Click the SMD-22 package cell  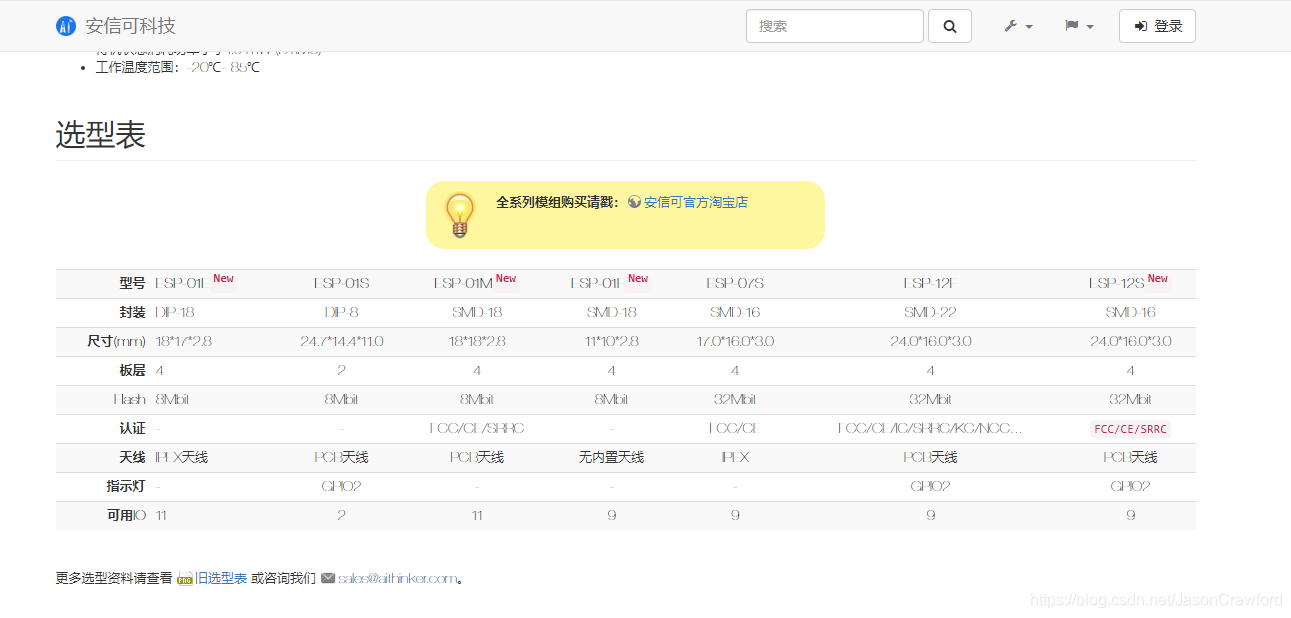(x=930, y=313)
